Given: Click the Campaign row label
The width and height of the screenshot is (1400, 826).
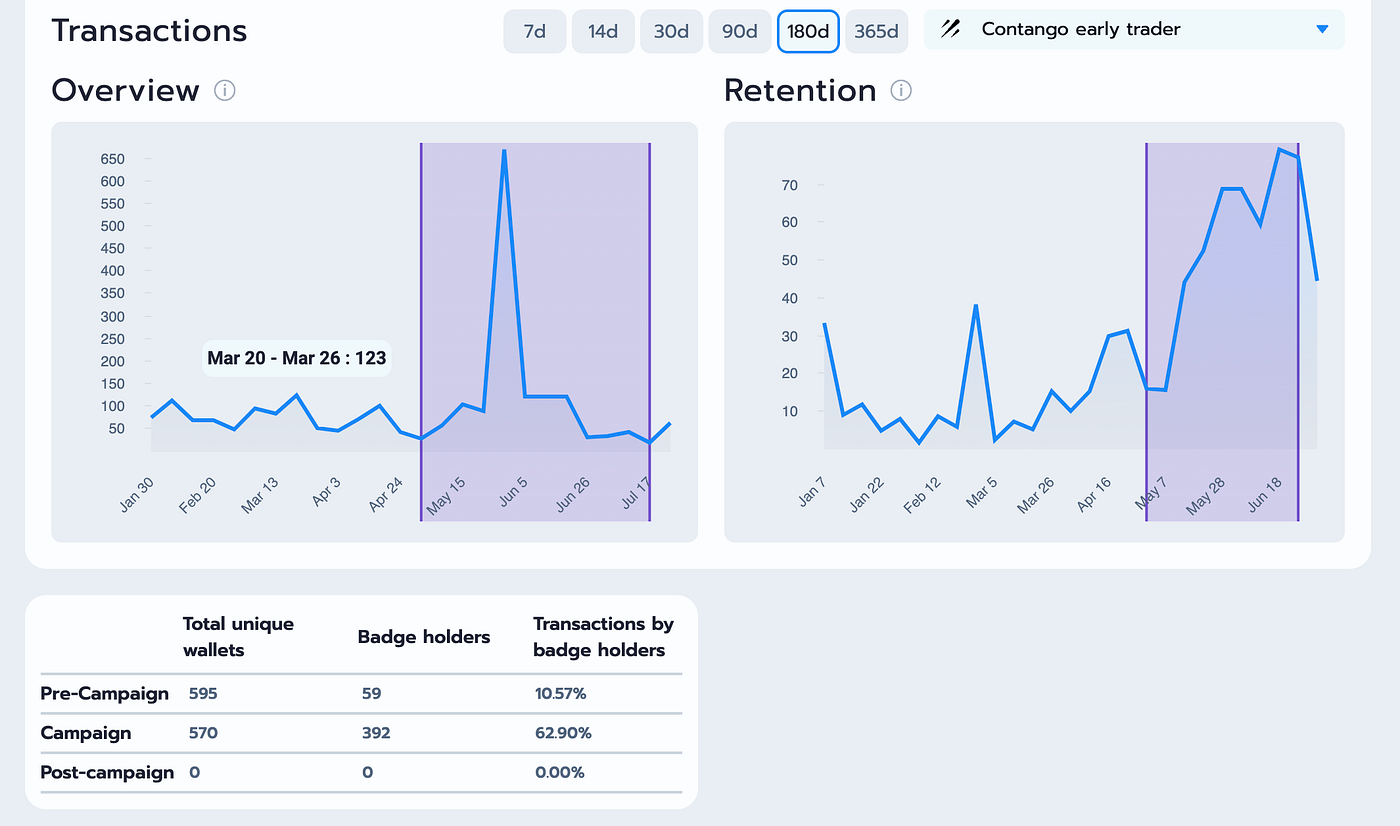Looking at the screenshot, I should [86, 733].
